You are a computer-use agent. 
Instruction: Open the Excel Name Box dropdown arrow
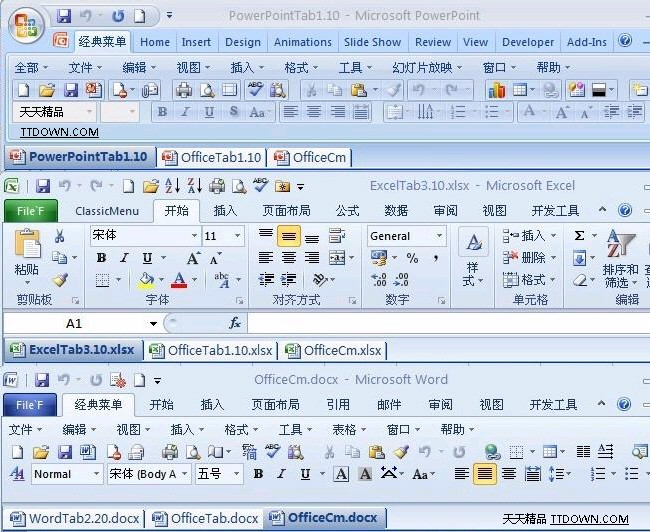(x=153, y=323)
